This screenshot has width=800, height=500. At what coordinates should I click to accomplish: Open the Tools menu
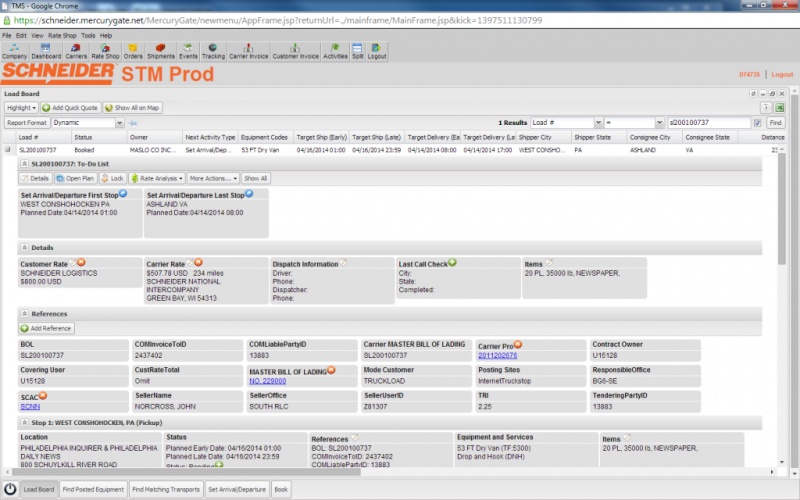89,35
